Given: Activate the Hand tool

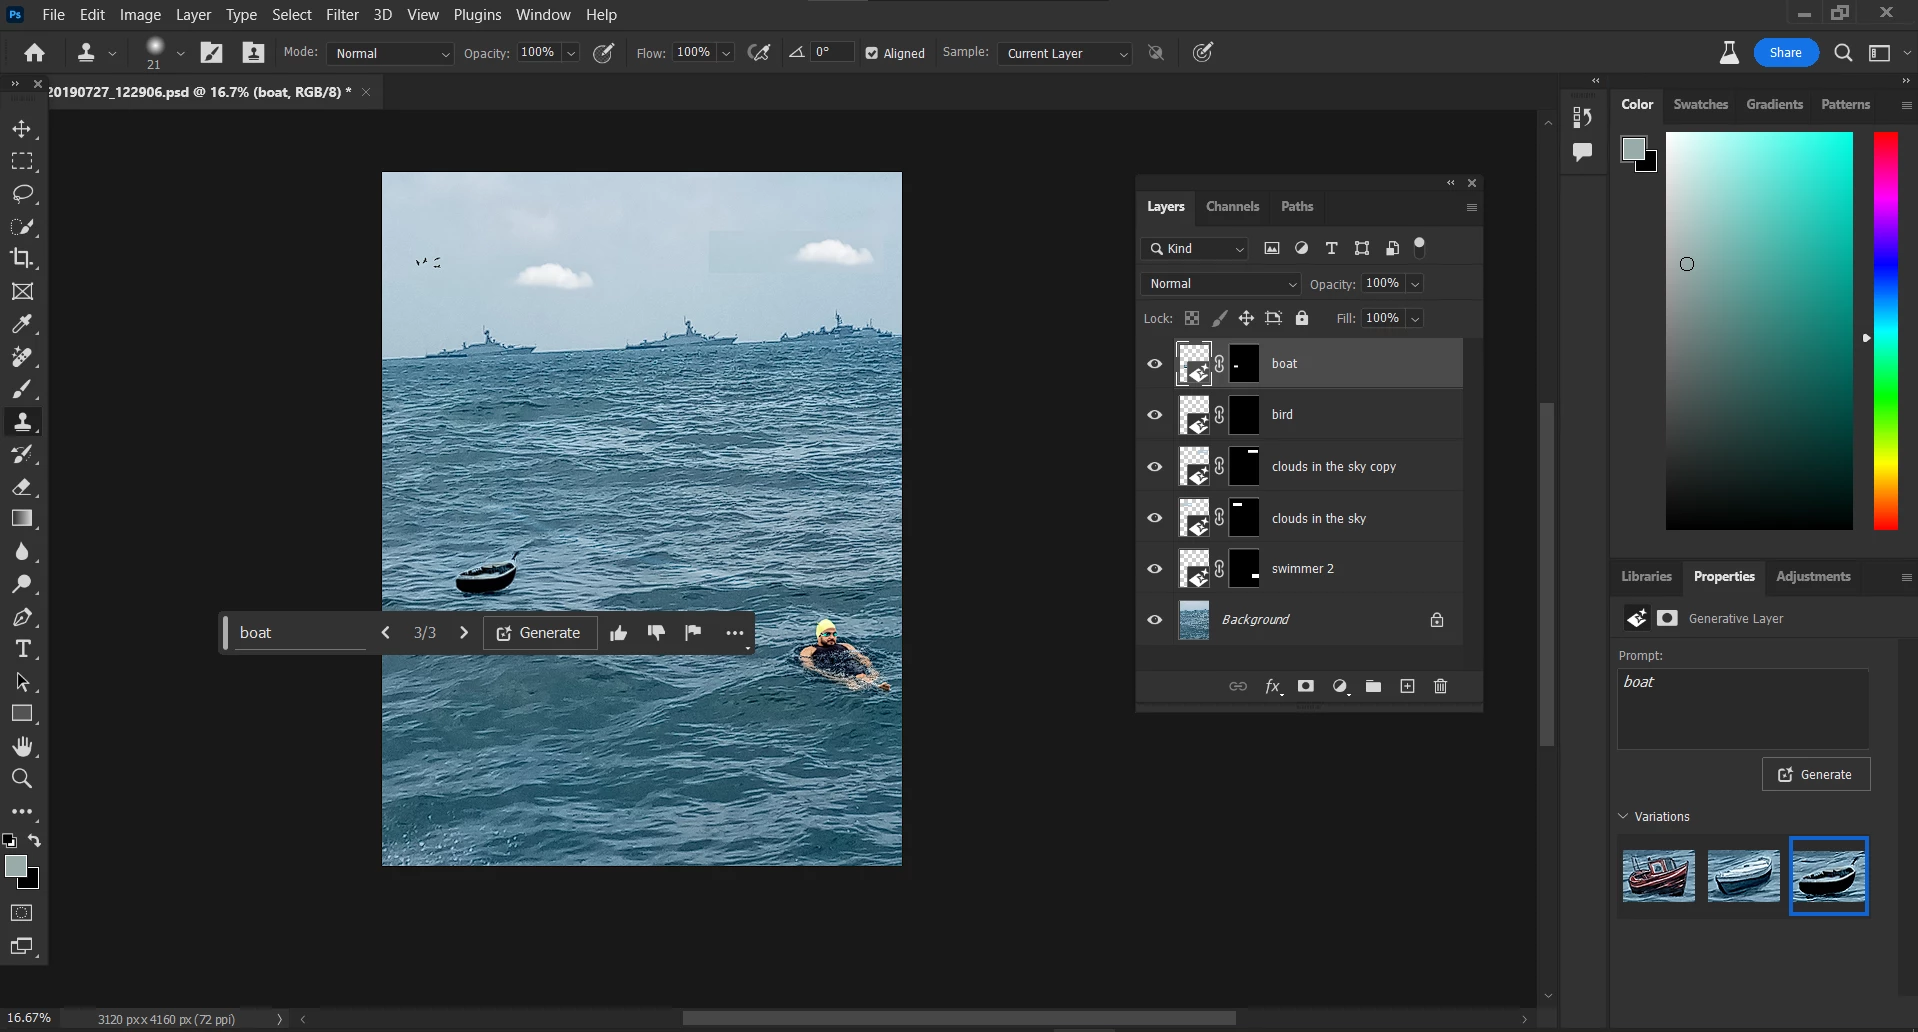Looking at the screenshot, I should point(22,746).
